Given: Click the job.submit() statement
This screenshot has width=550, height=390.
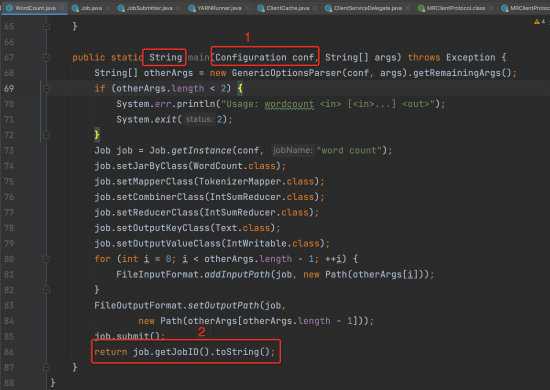Looking at the screenshot, I should 129,336.
